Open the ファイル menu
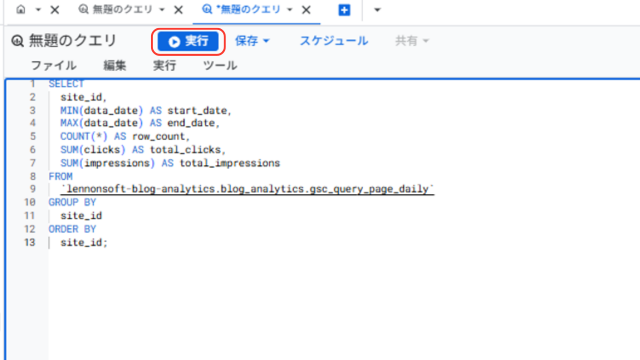640x360 pixels. pos(53,65)
